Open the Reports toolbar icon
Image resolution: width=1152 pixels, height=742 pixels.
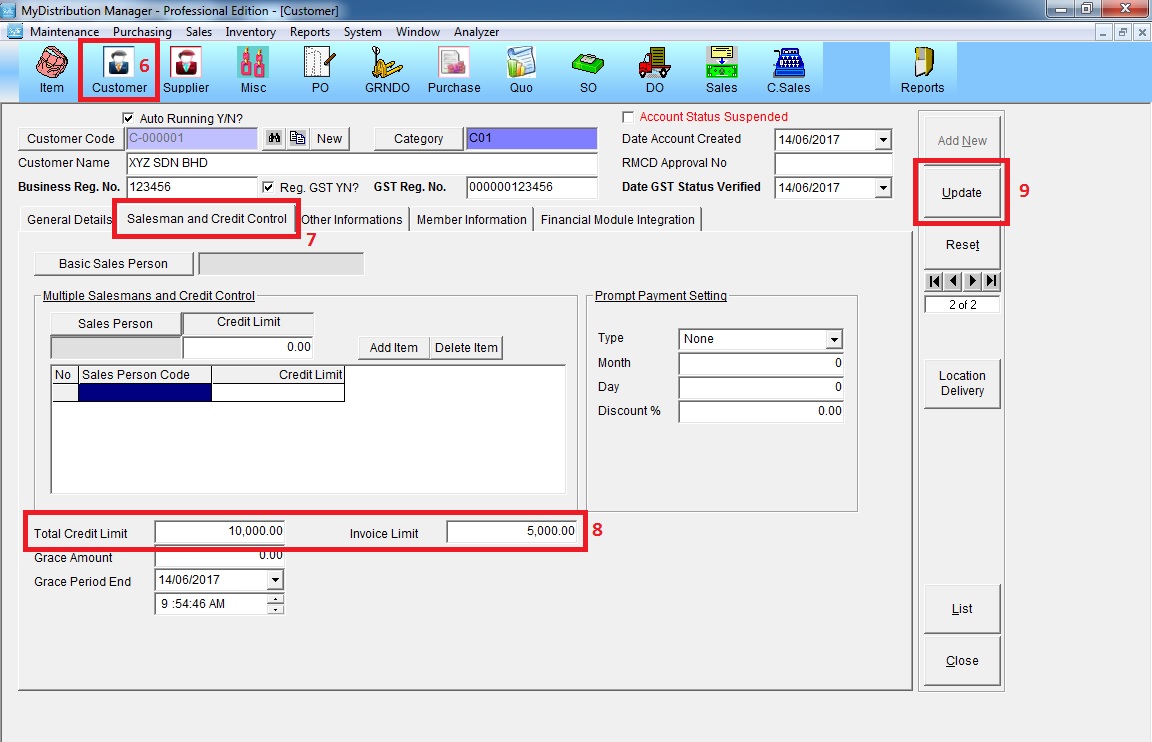coord(922,70)
